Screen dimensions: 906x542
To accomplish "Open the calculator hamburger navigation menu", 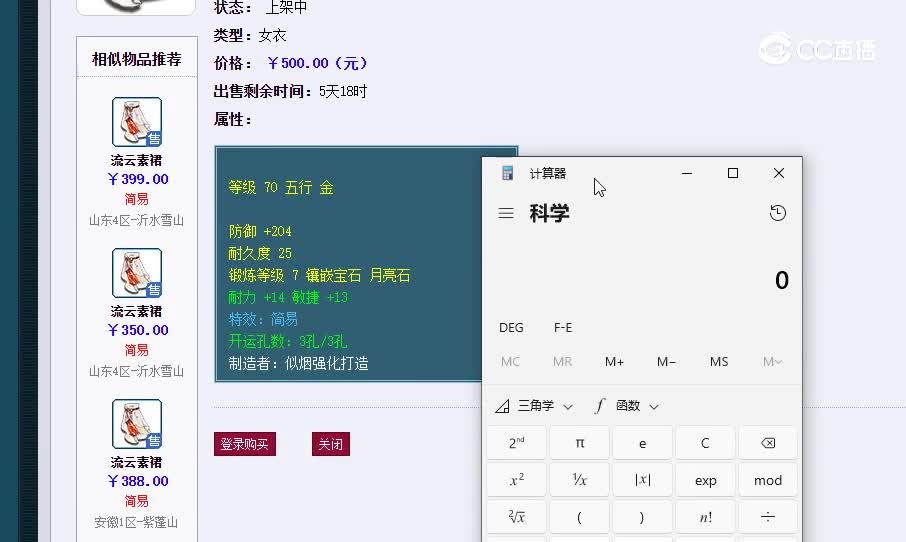I will point(506,213).
